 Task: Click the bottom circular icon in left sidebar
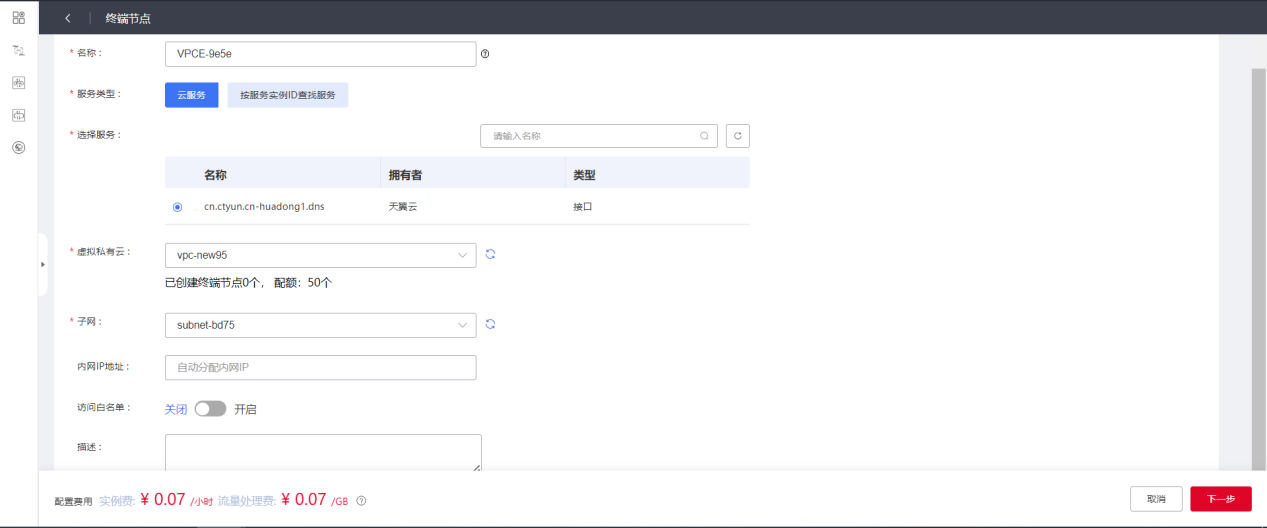tap(18, 148)
